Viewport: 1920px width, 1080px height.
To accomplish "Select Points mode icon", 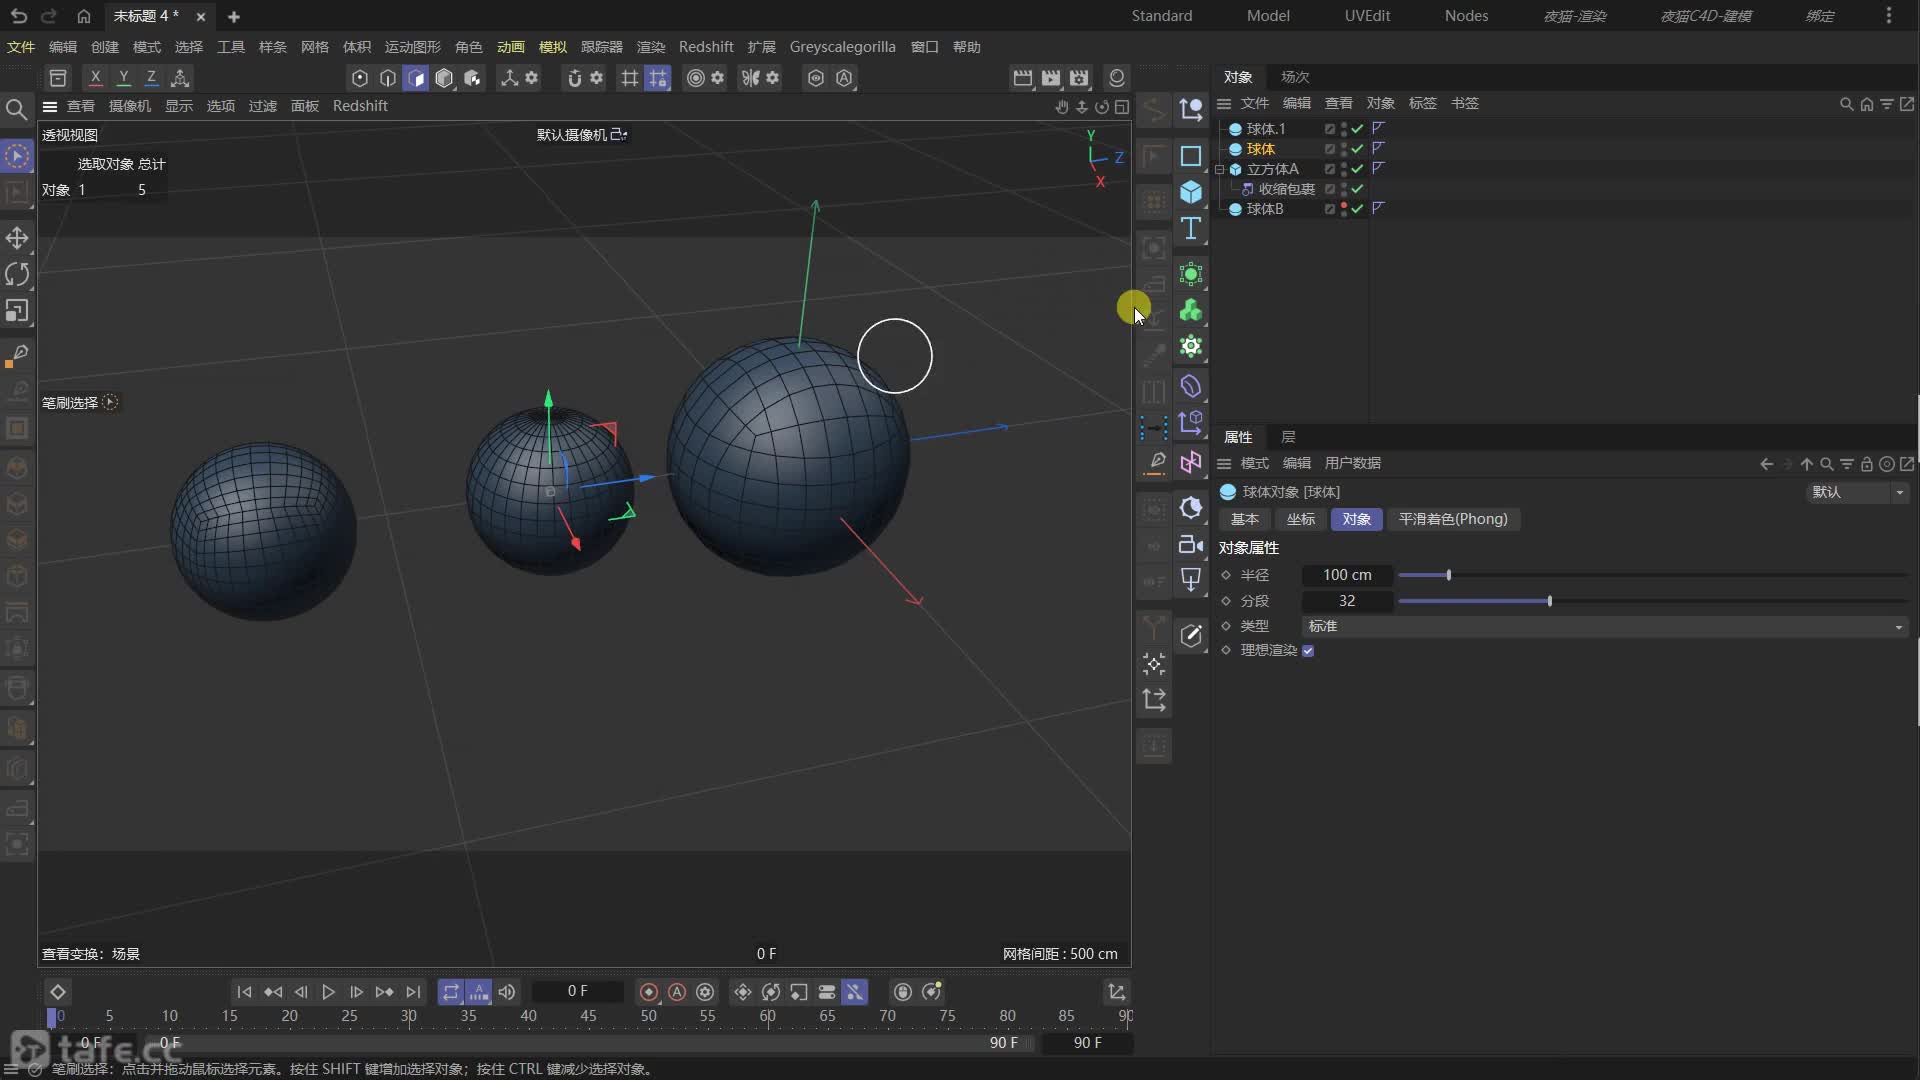I will [360, 78].
